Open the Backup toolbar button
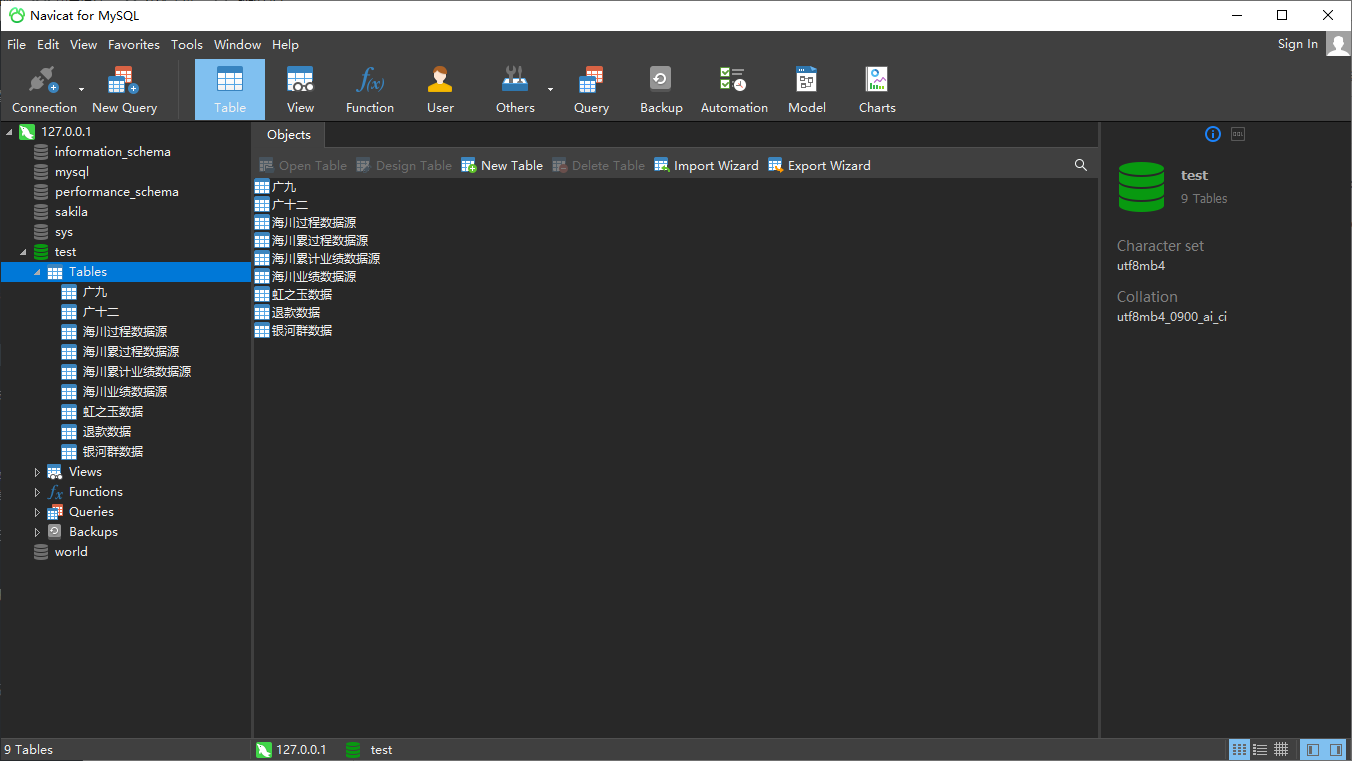 661,90
